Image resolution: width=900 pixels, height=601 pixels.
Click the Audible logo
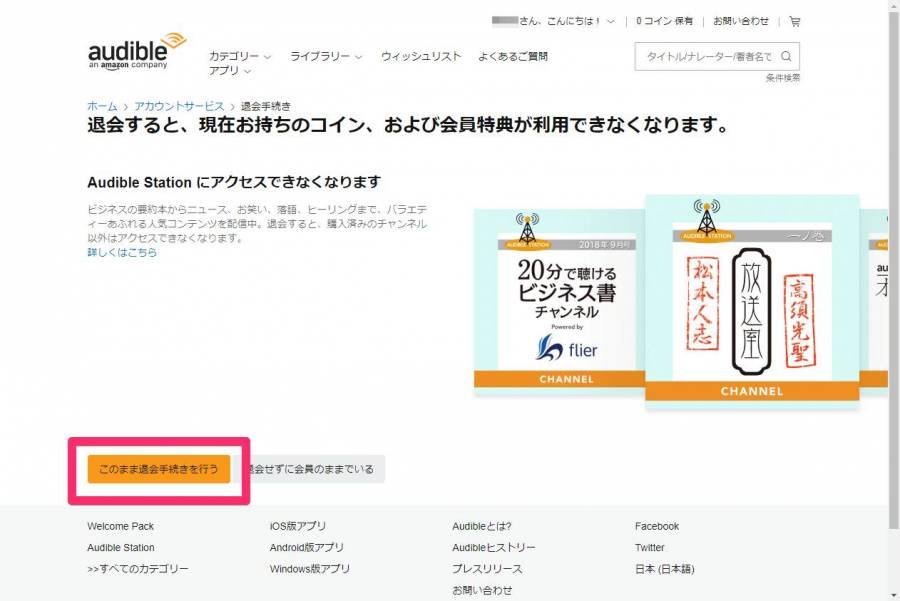137,51
